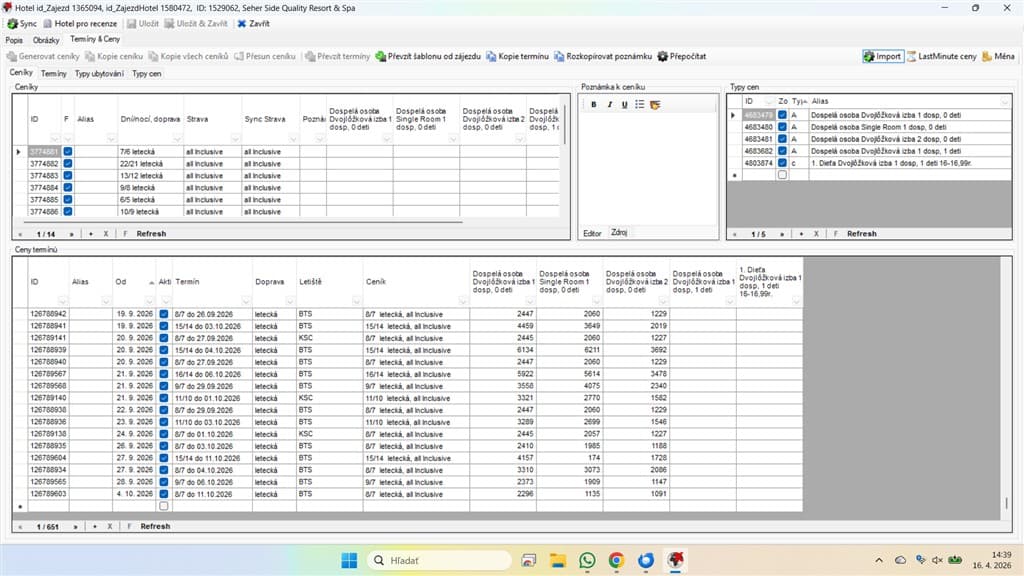Toggle the checkbox for price type 4803874

(x=782, y=163)
